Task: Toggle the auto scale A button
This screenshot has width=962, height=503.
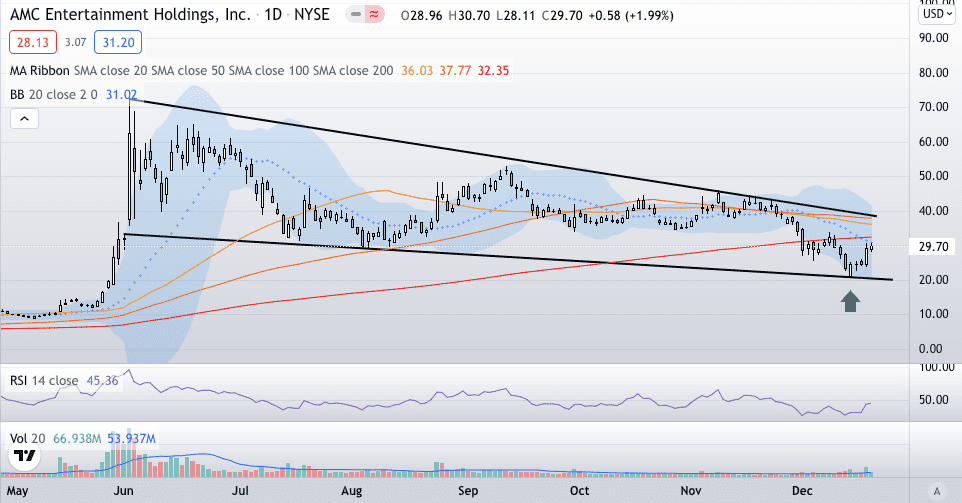Action: point(936,491)
